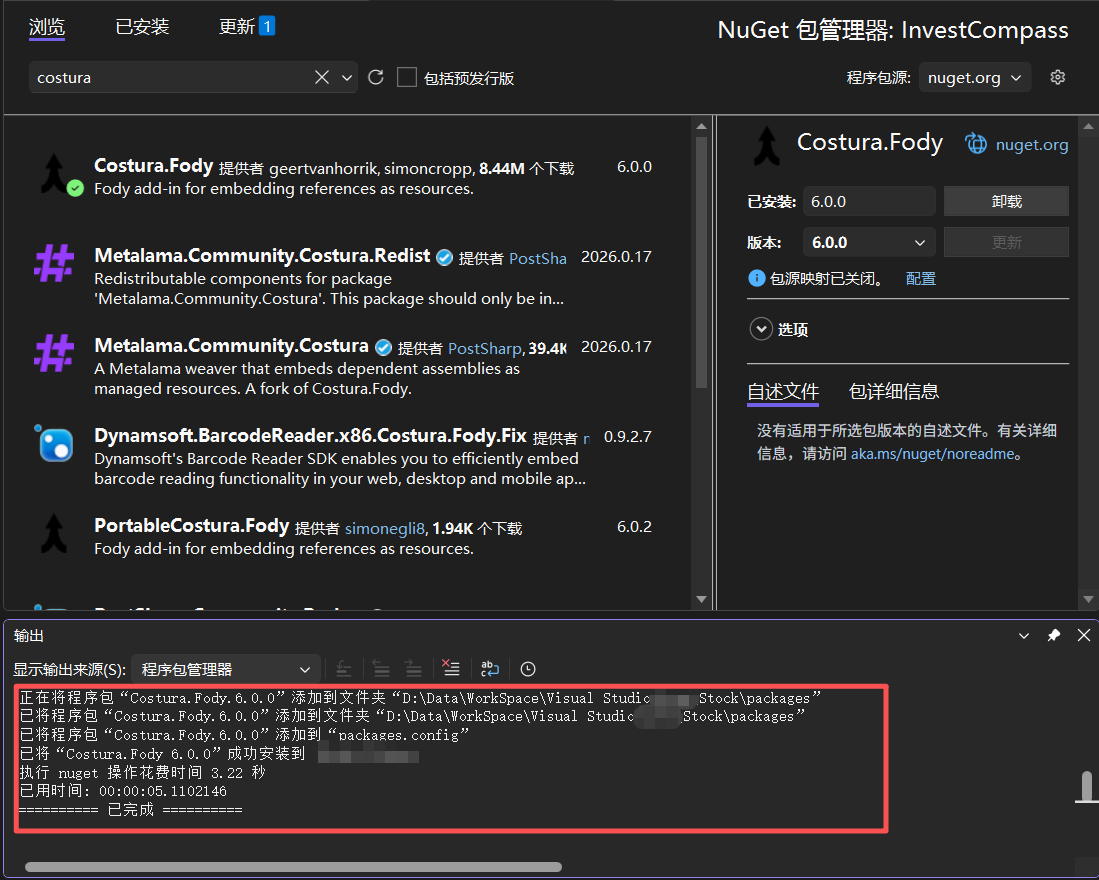
Task: Expand the 选项 section
Action: pos(761,329)
